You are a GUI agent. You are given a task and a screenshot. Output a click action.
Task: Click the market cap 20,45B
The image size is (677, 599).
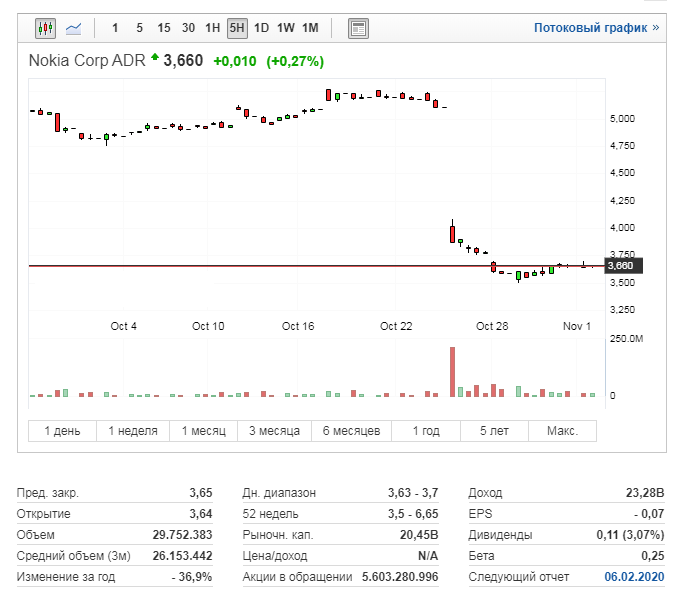click(419, 535)
